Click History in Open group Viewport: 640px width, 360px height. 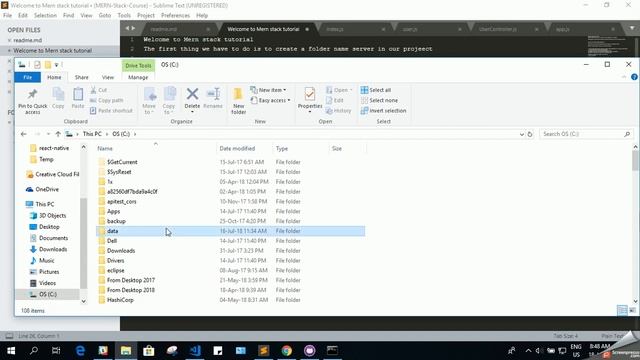coord(338,111)
